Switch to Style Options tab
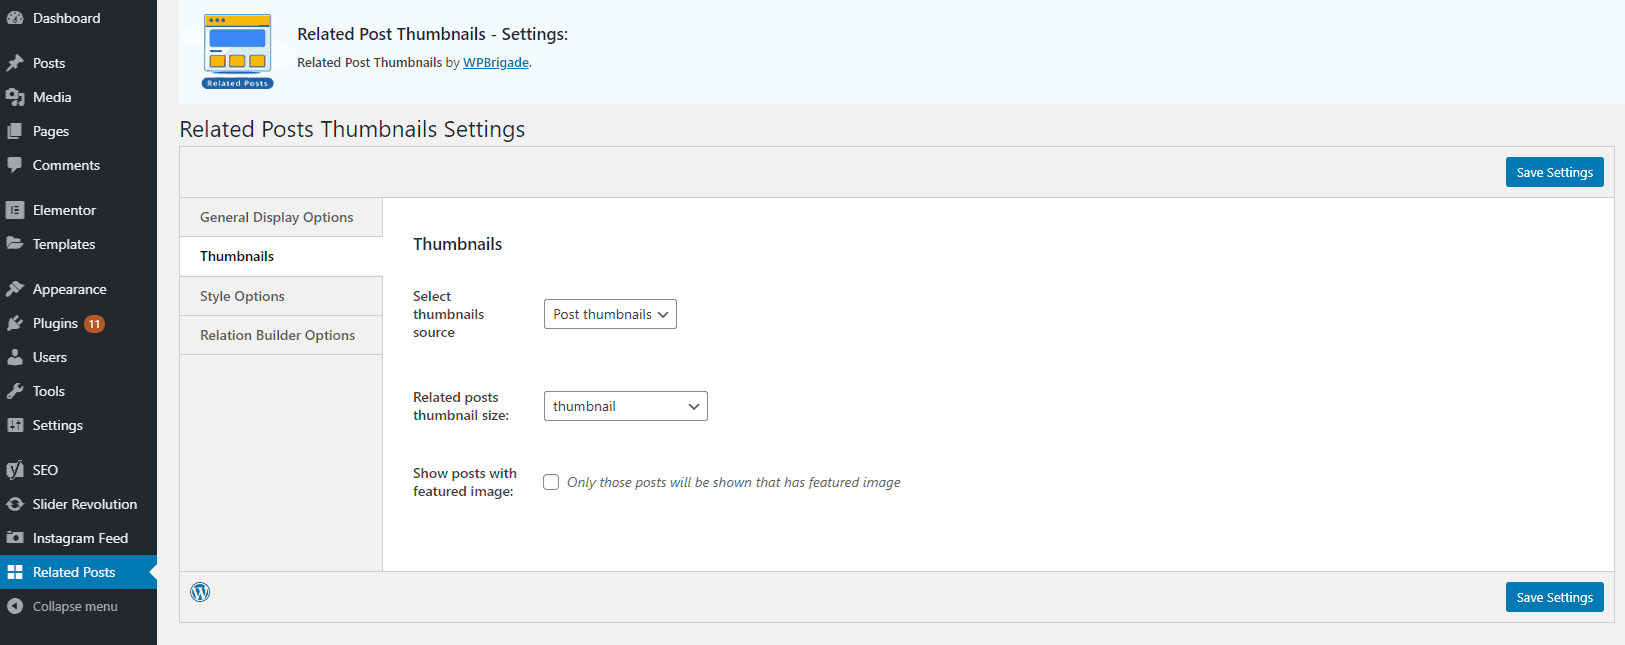This screenshot has width=1625, height=645. 281,296
